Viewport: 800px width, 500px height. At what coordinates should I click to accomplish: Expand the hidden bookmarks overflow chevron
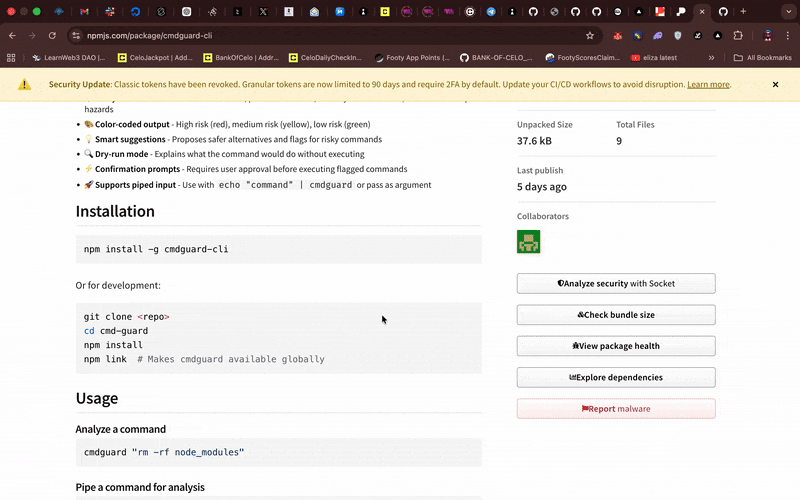click(711, 58)
